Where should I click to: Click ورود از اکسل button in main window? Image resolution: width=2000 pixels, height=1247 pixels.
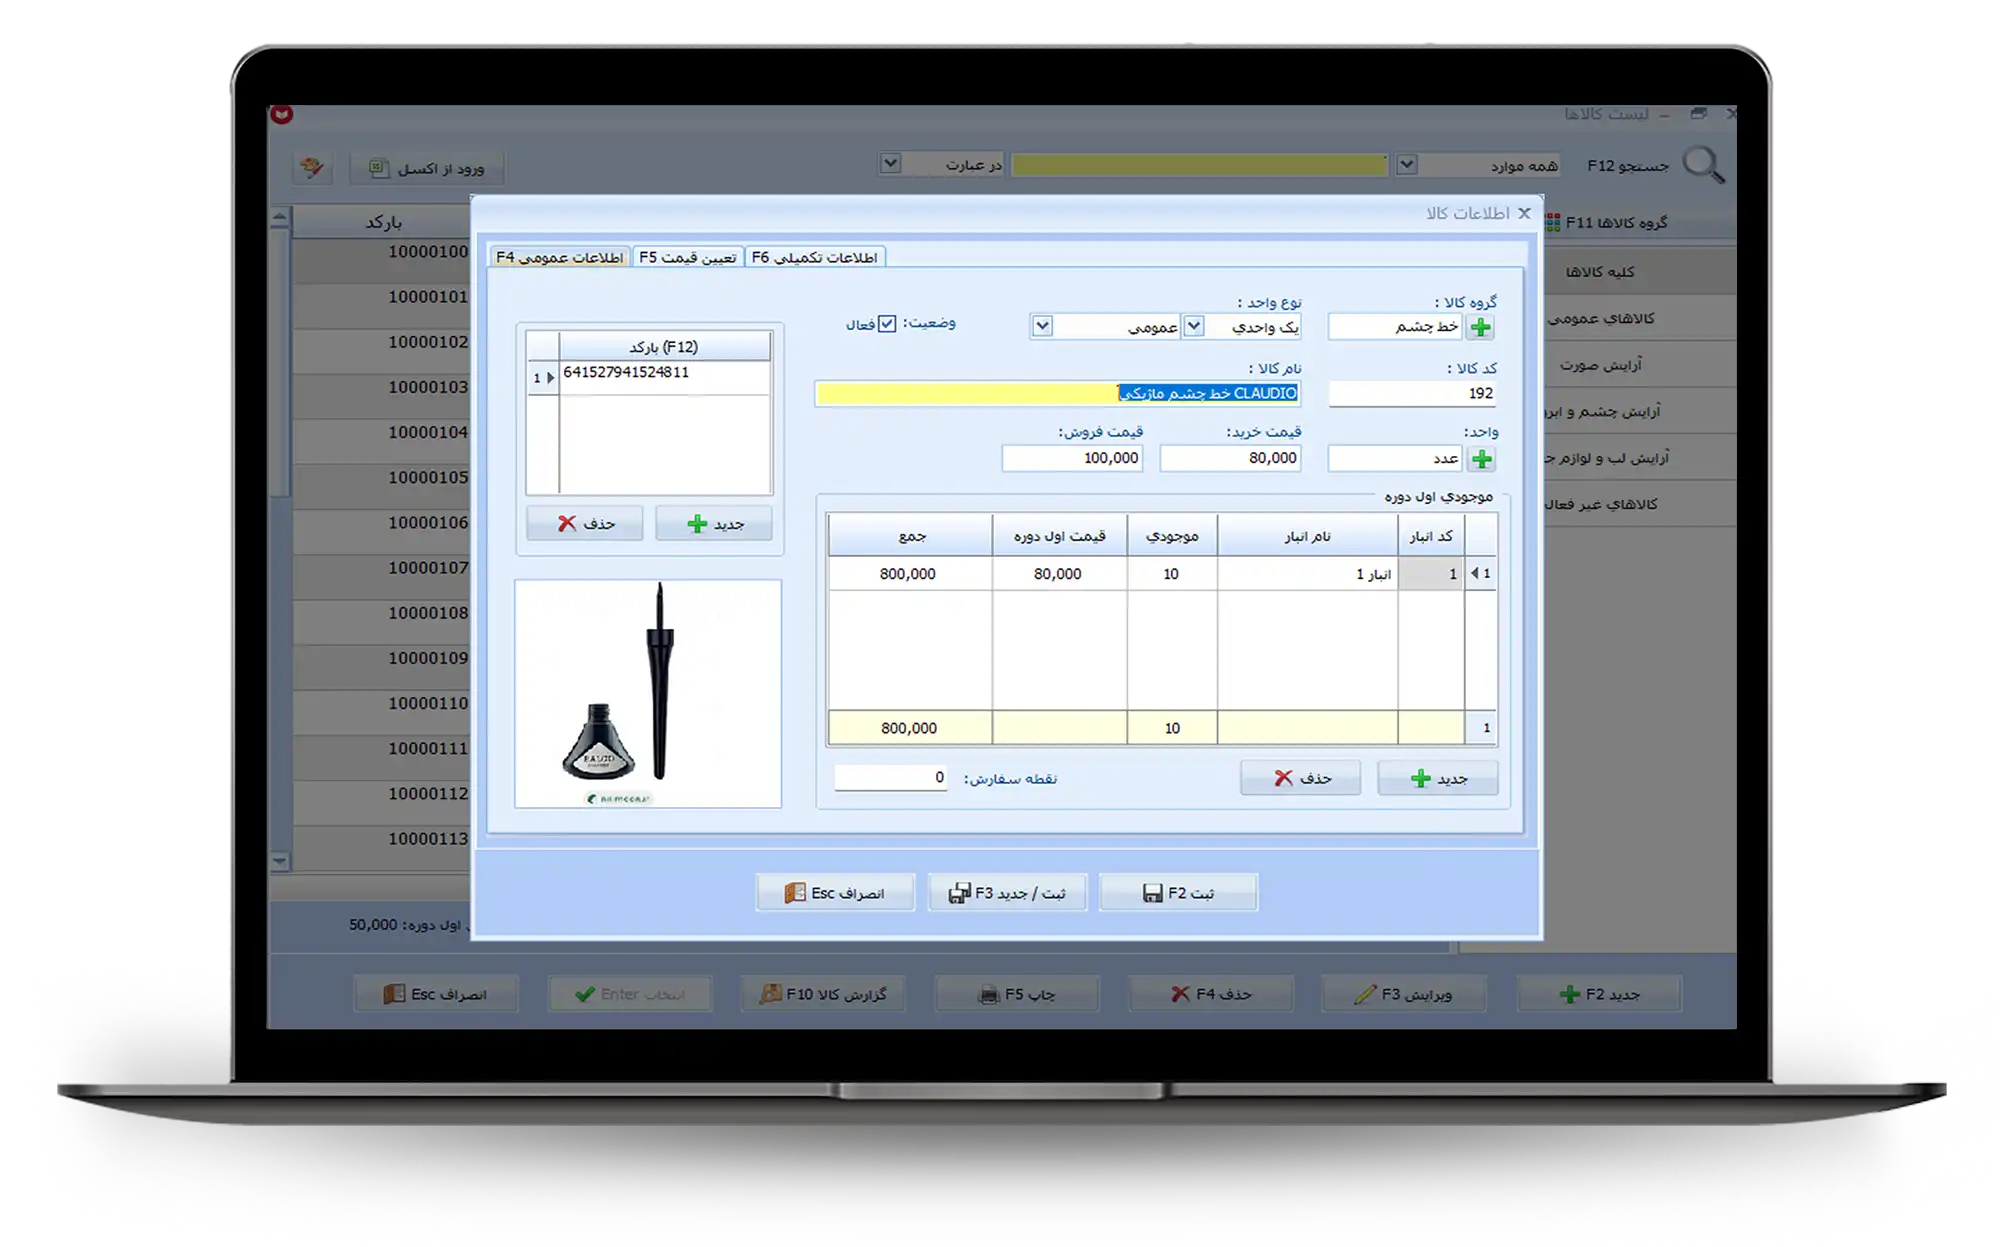click(x=427, y=168)
